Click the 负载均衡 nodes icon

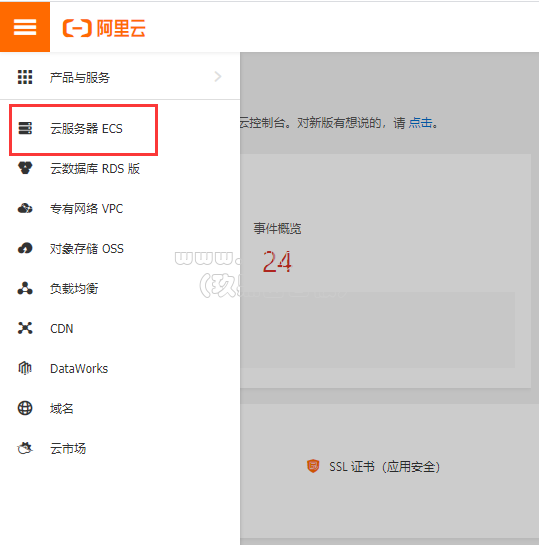[25, 288]
